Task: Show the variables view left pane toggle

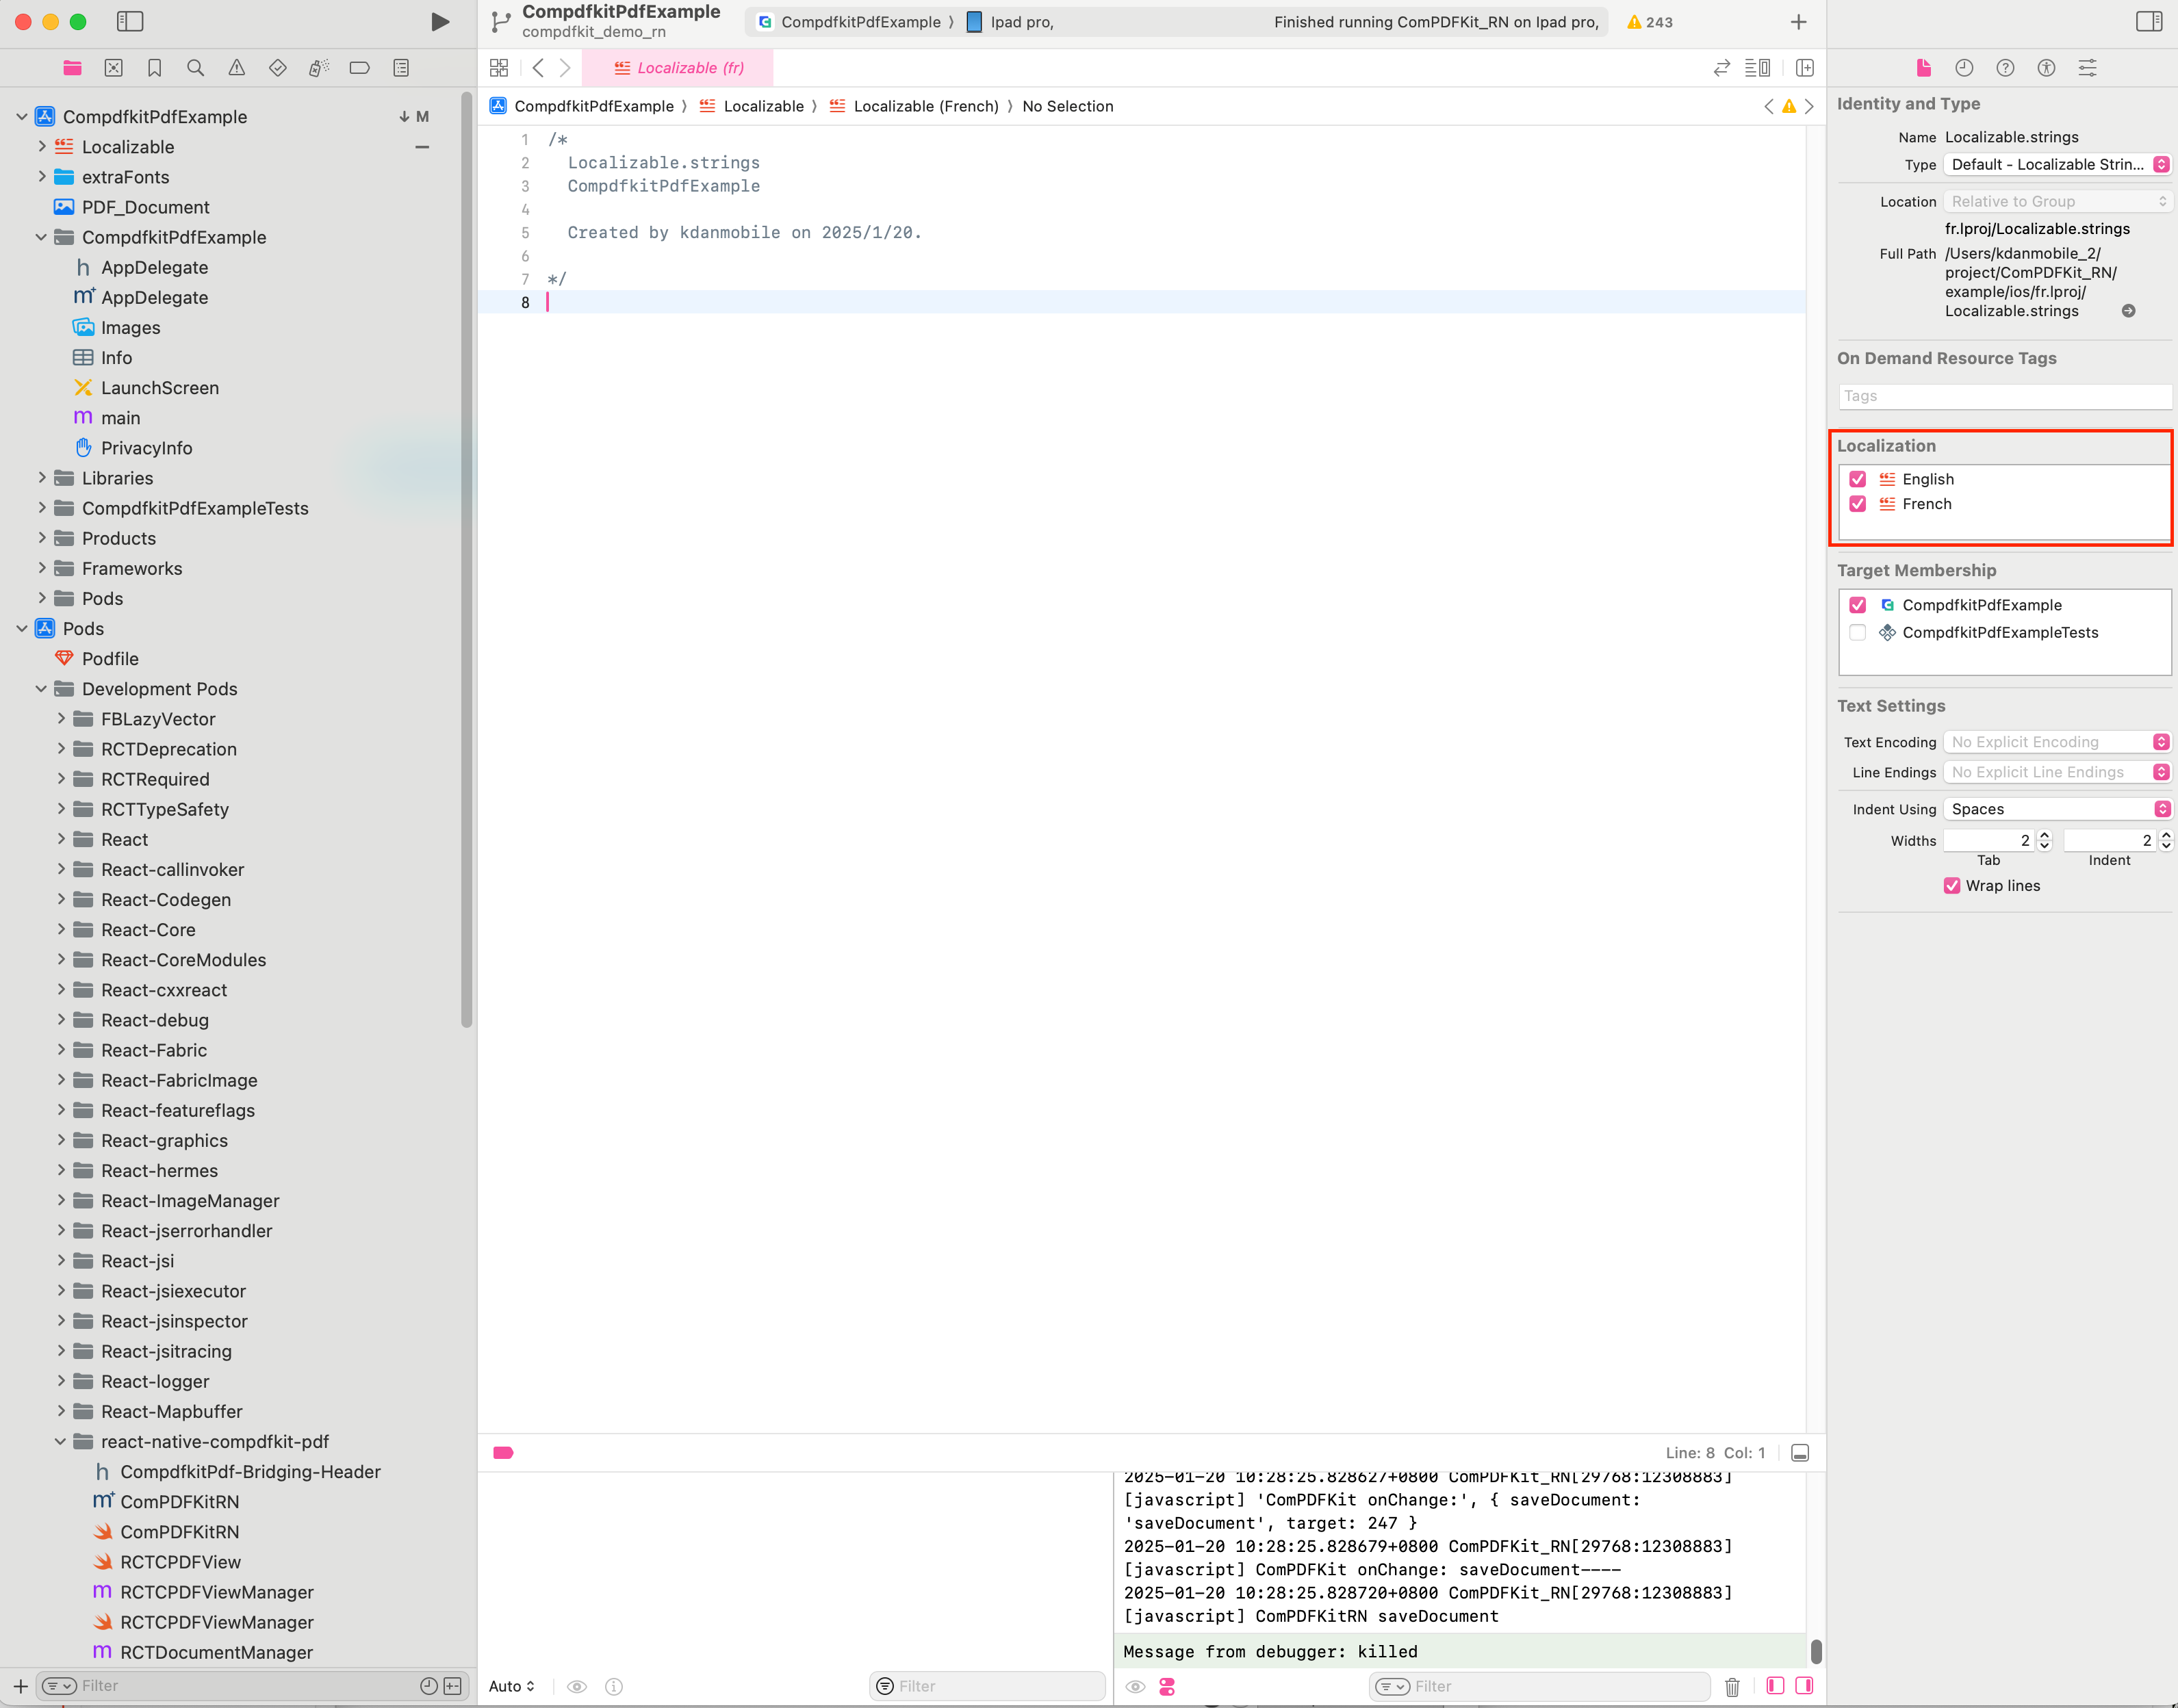Action: click(1775, 1687)
